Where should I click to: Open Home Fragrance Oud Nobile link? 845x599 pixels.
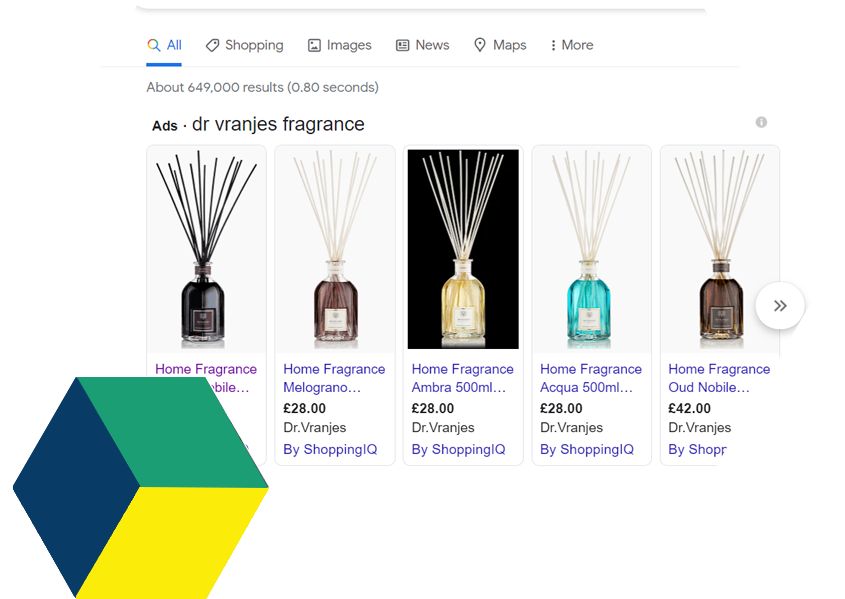719,378
